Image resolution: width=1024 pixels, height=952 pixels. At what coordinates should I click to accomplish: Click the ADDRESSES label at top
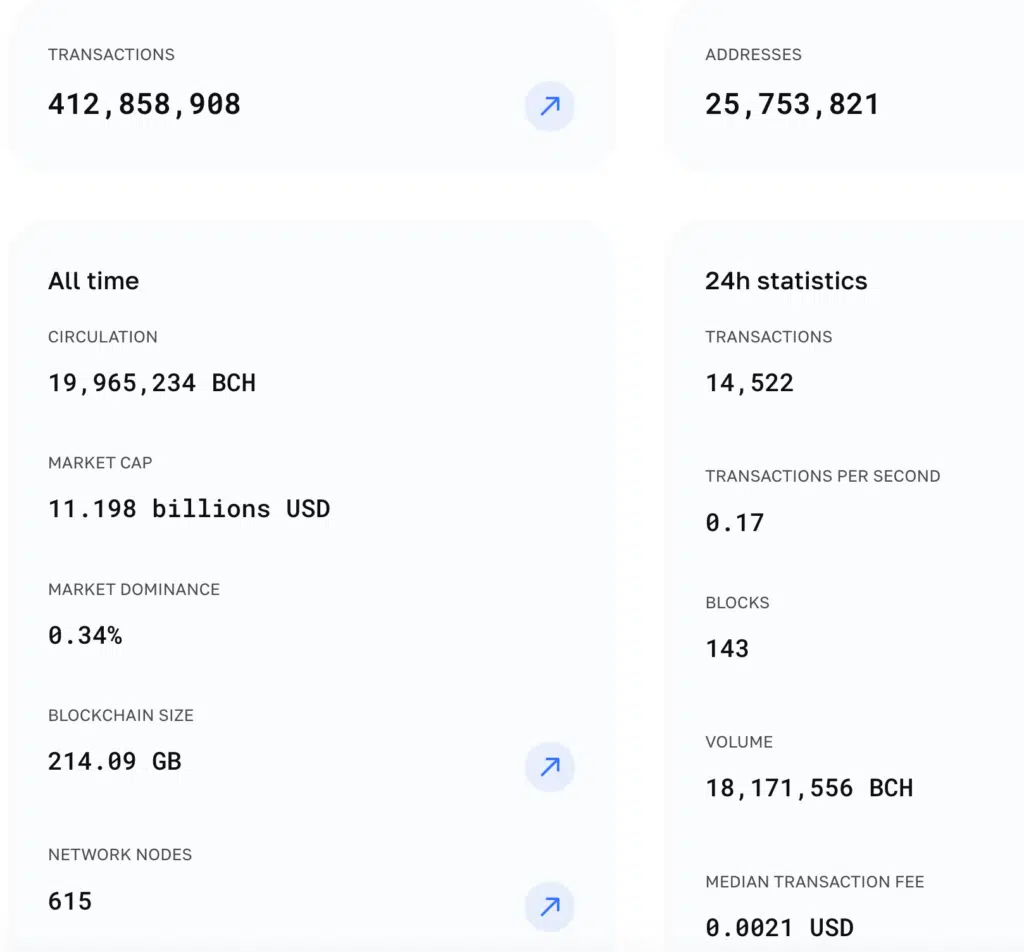click(753, 55)
